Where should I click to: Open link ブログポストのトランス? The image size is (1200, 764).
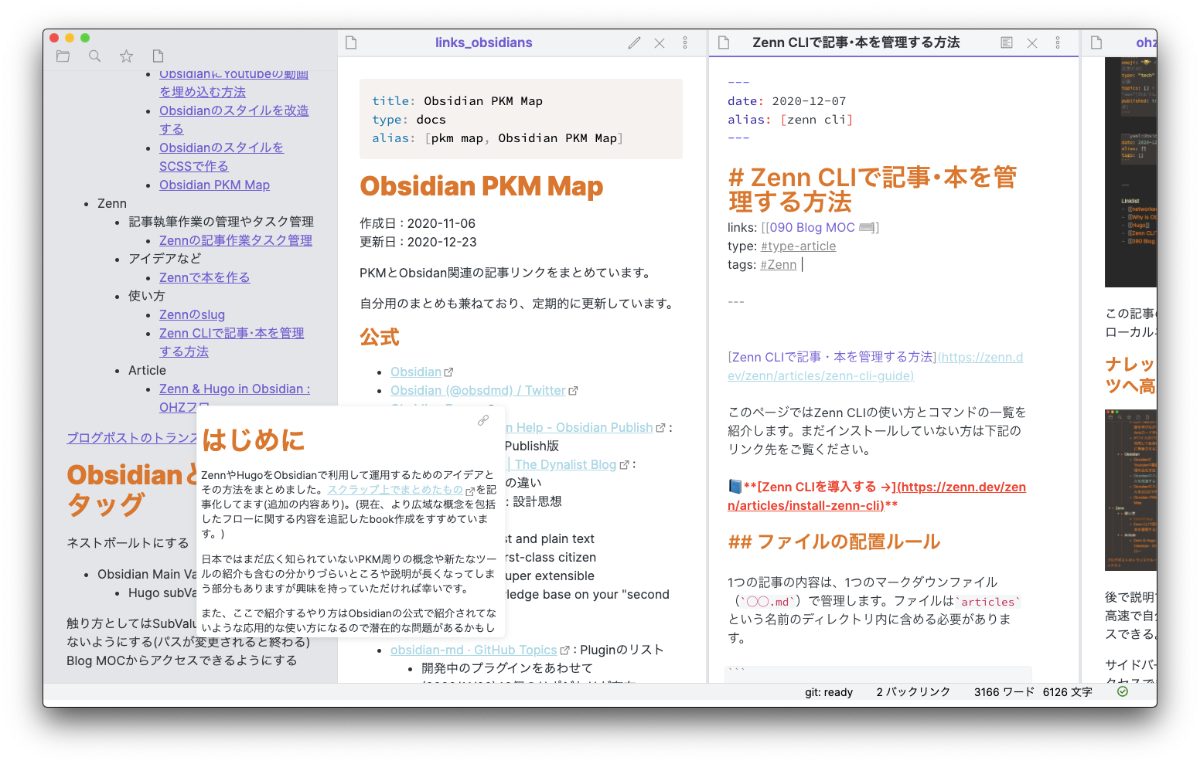(x=133, y=438)
